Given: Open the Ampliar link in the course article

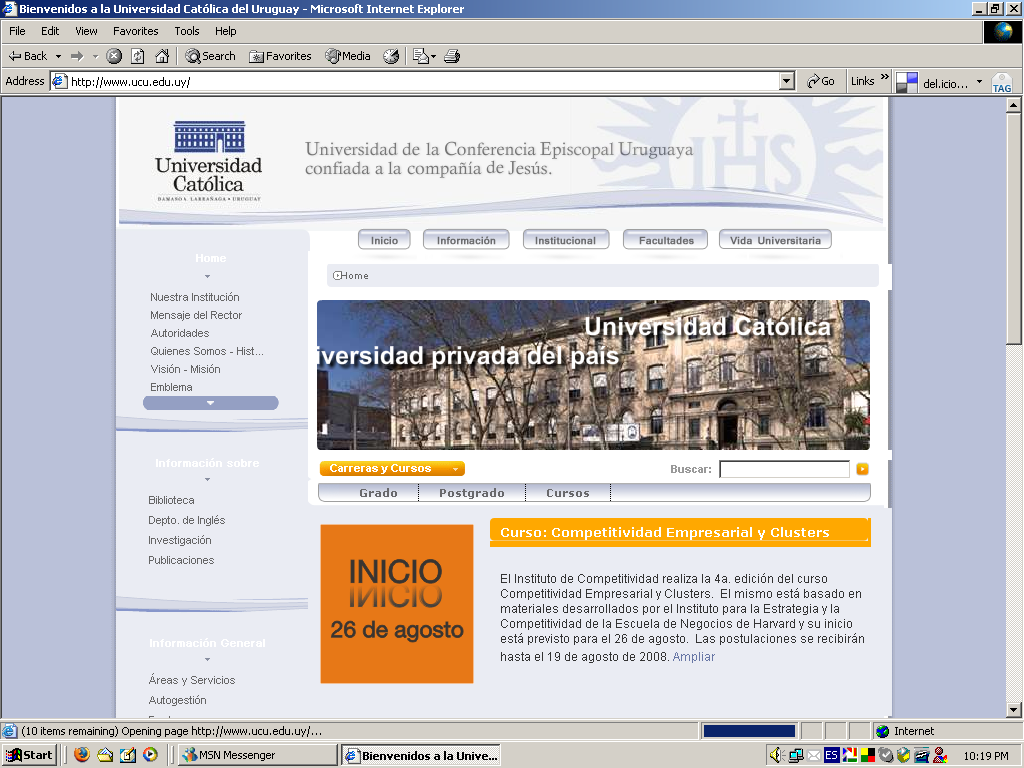Looking at the screenshot, I should pos(694,657).
